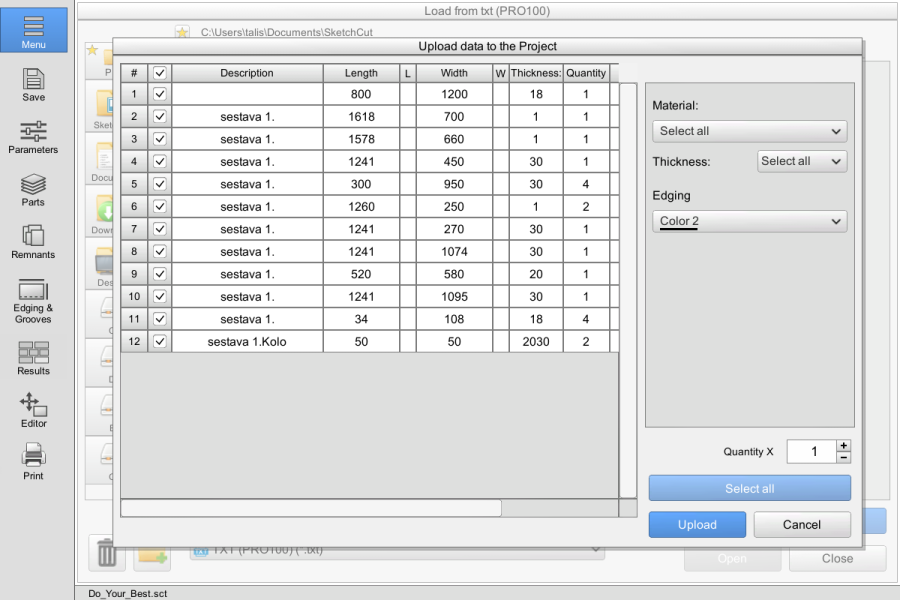Select the 'sestava 1.Kolo' description cell
The image size is (900, 600).
247,342
